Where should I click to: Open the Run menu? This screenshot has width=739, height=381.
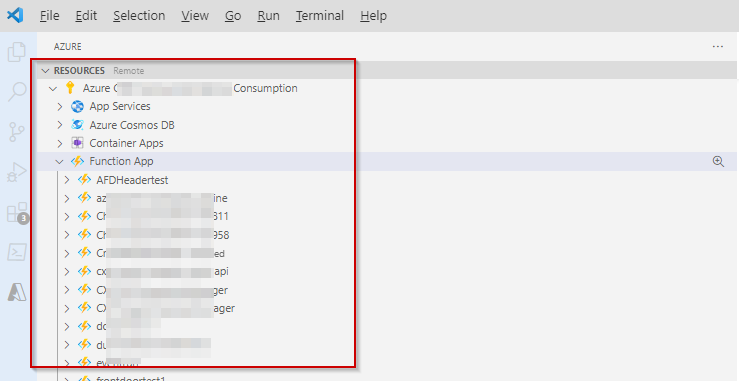pyautogui.click(x=268, y=16)
